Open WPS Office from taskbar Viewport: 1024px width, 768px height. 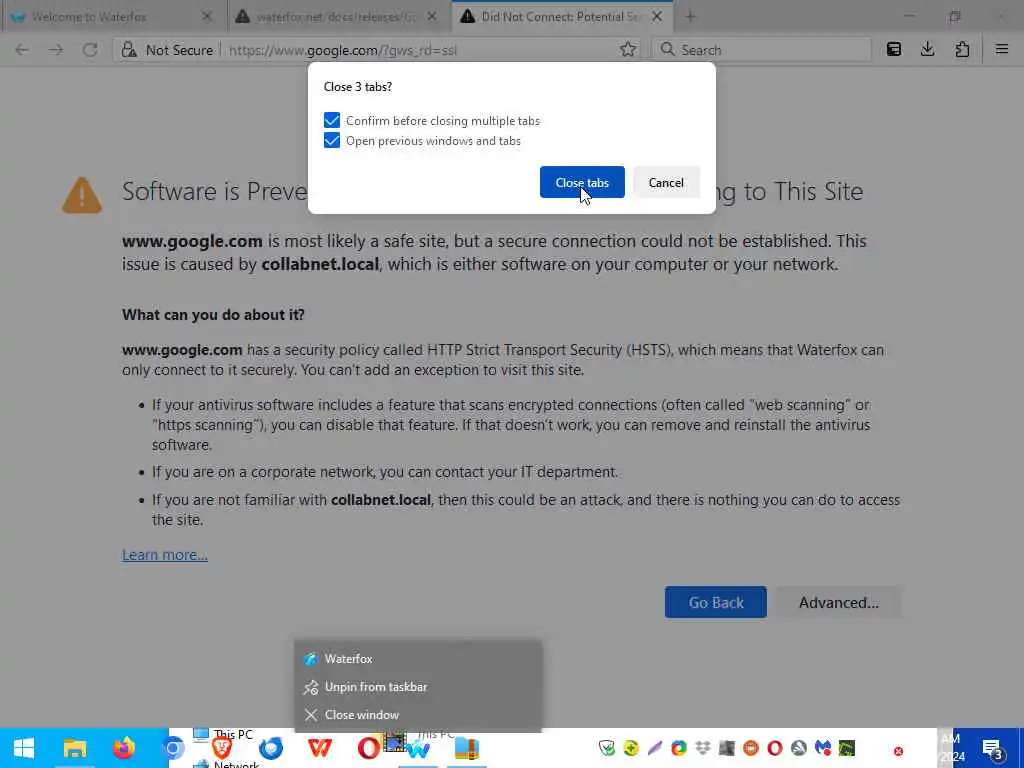click(x=319, y=748)
